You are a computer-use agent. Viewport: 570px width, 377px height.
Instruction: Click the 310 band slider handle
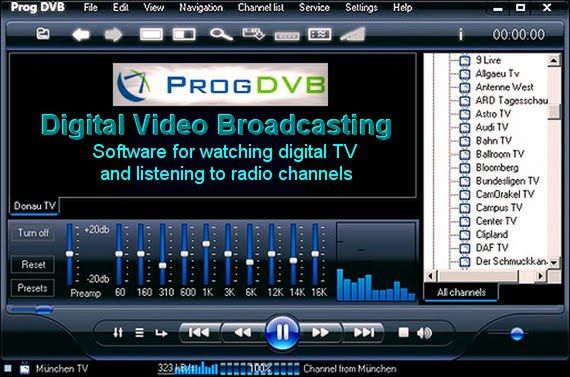pyautogui.click(x=162, y=265)
